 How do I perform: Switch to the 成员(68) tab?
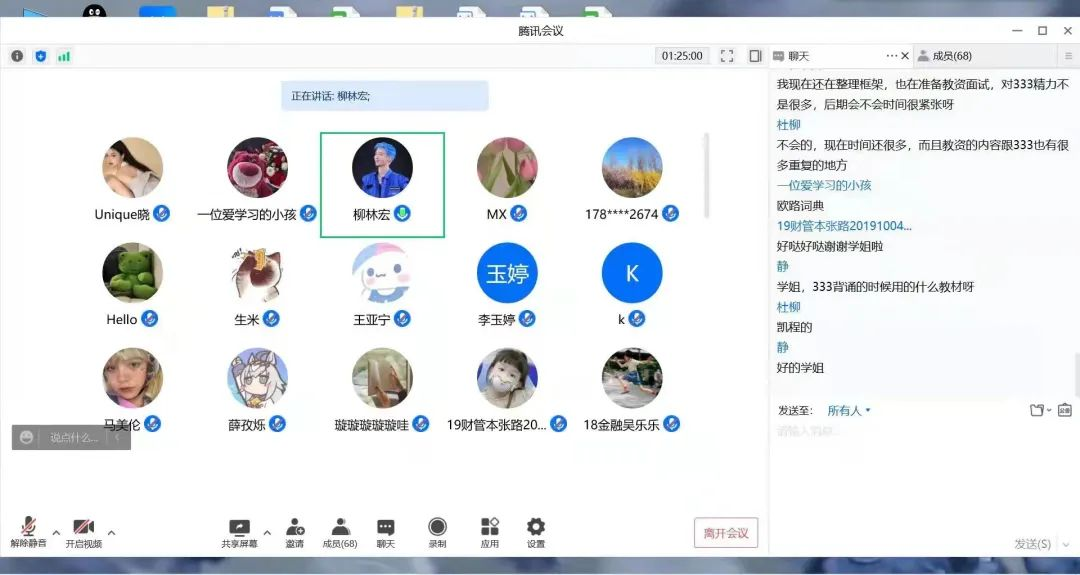point(951,56)
